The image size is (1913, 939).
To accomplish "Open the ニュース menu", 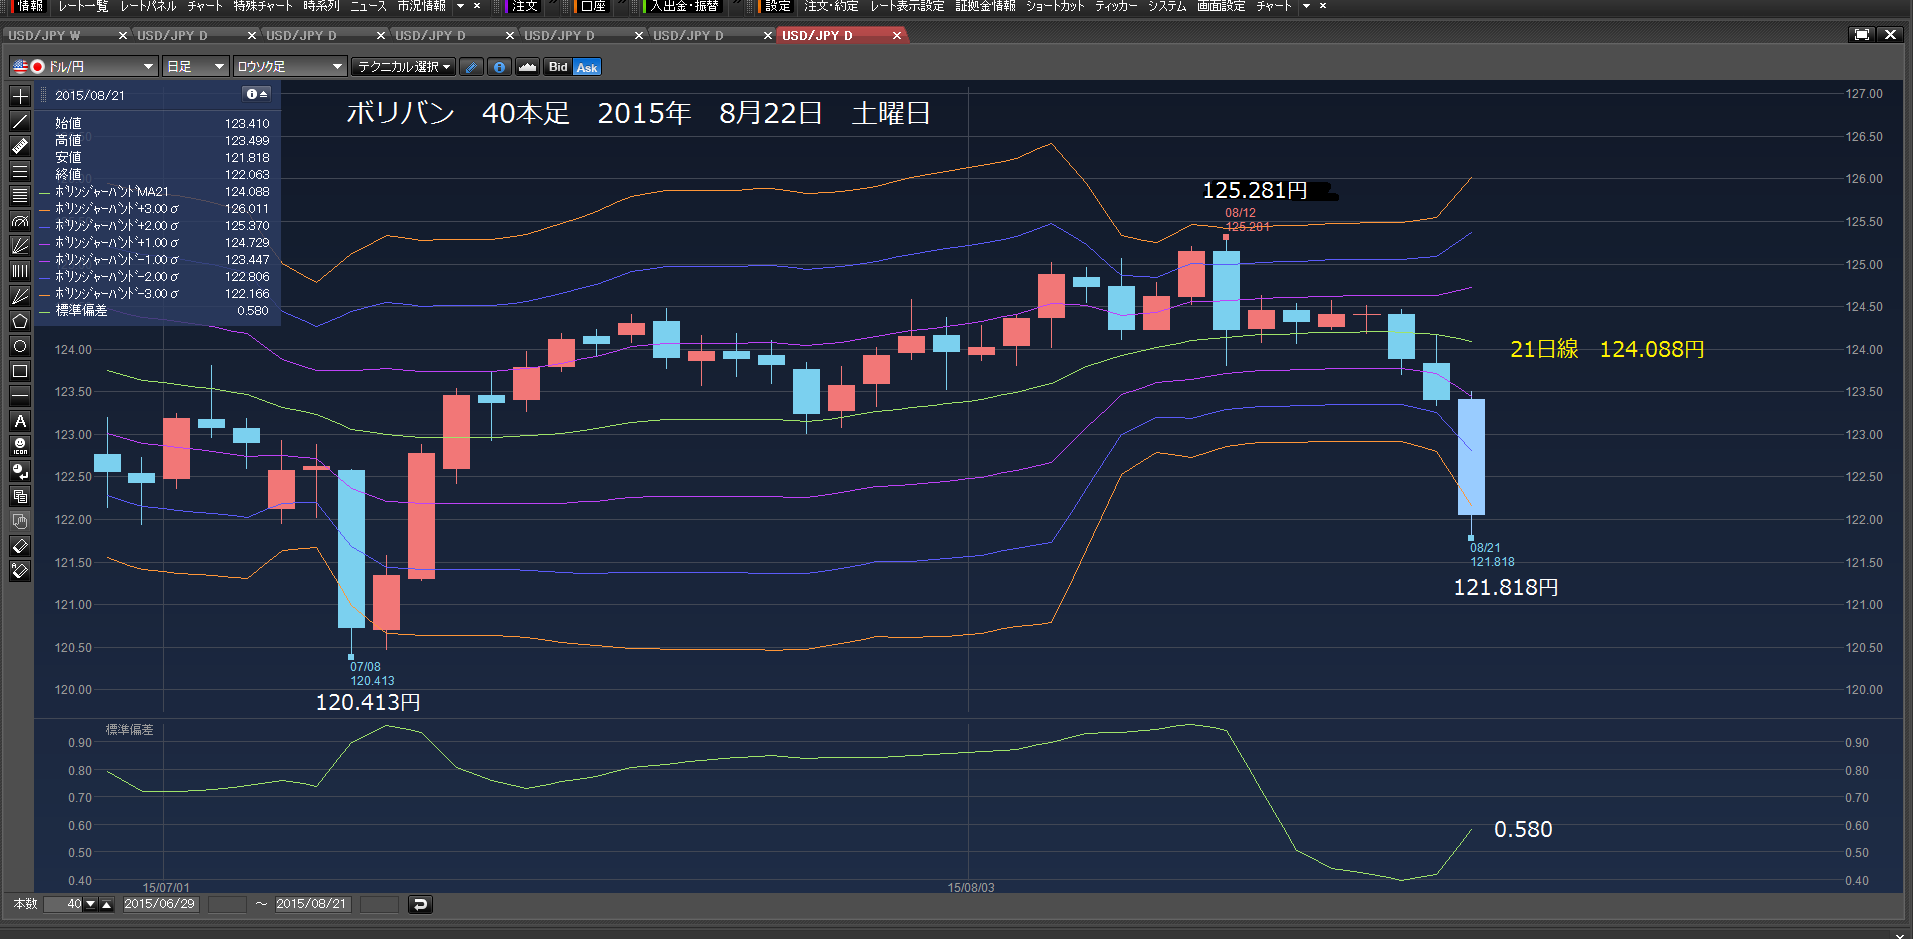I will [x=368, y=6].
